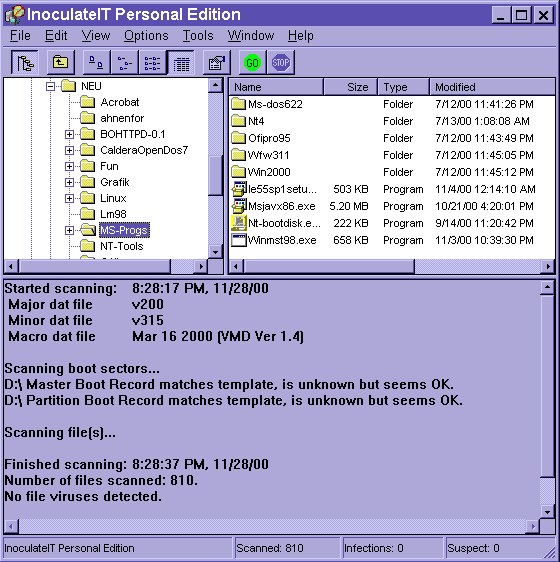
Task: Click 5.20 MB size cell
Action: 349,206
